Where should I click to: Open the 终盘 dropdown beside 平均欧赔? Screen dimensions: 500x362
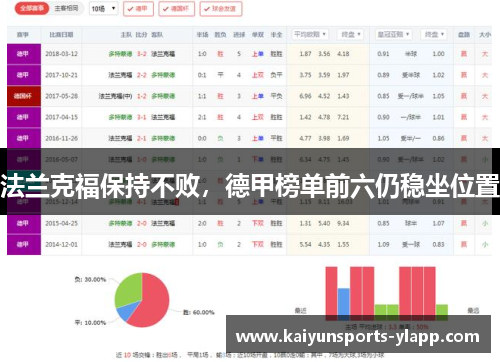(x=350, y=34)
